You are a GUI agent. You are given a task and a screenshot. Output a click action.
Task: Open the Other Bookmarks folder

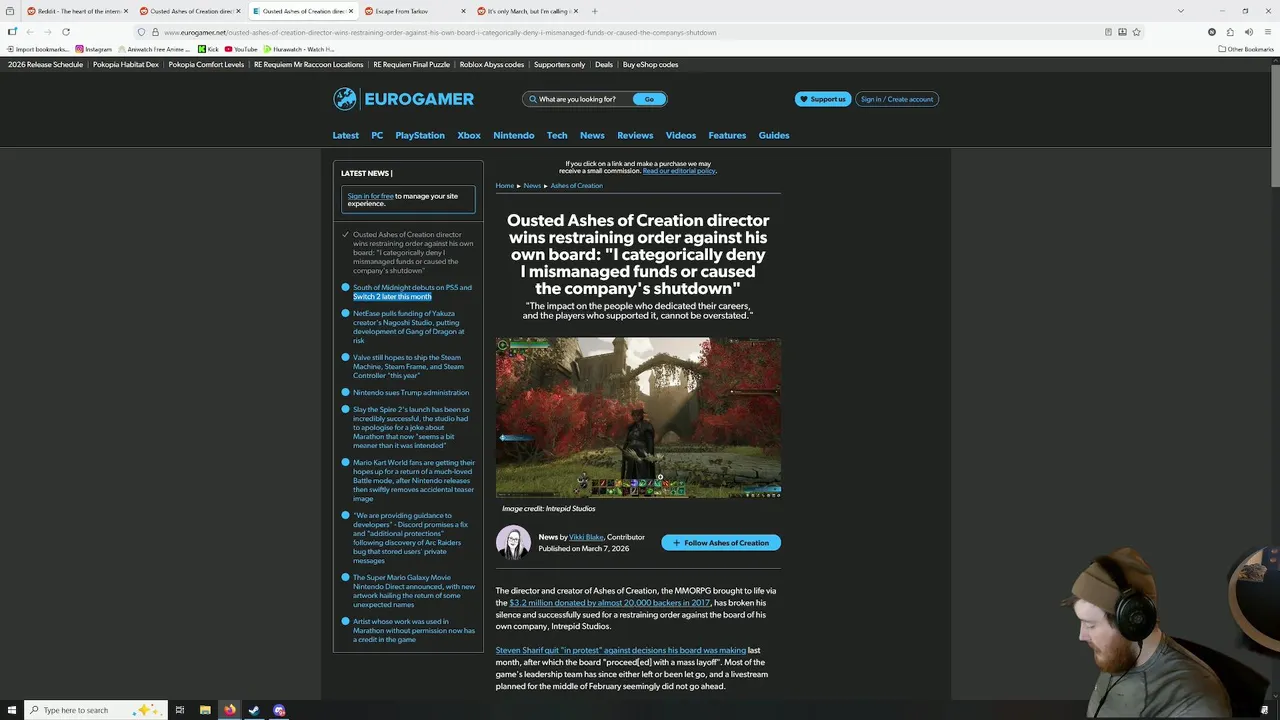[1246, 49]
